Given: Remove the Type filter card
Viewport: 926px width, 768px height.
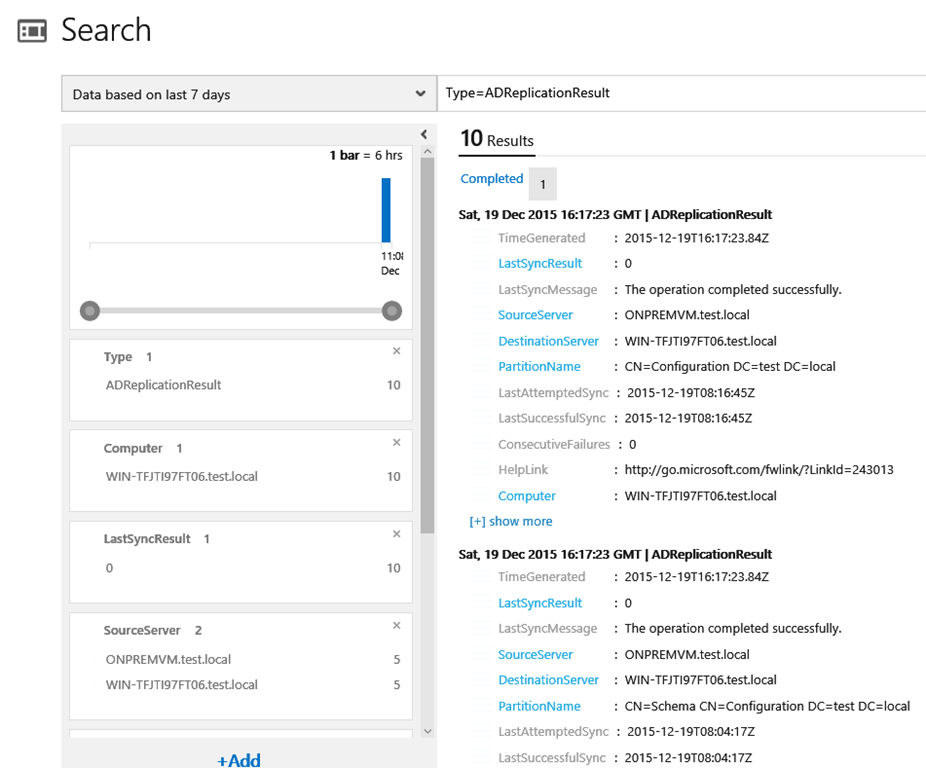Looking at the screenshot, I should click(x=396, y=351).
